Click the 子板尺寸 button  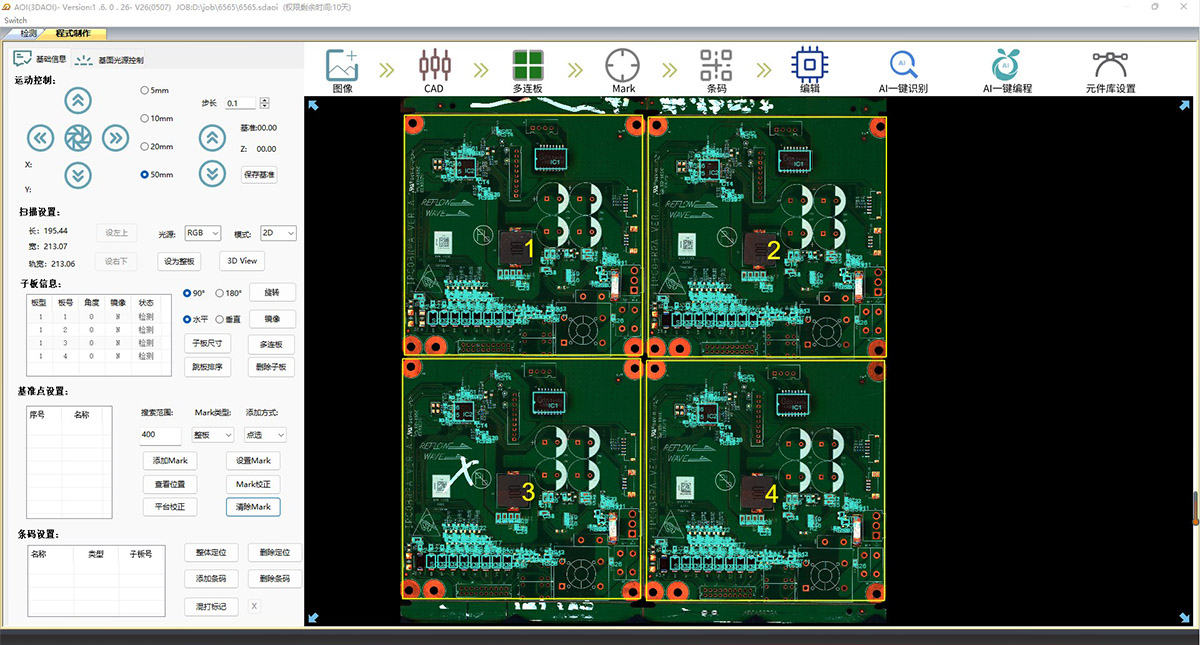click(x=207, y=343)
